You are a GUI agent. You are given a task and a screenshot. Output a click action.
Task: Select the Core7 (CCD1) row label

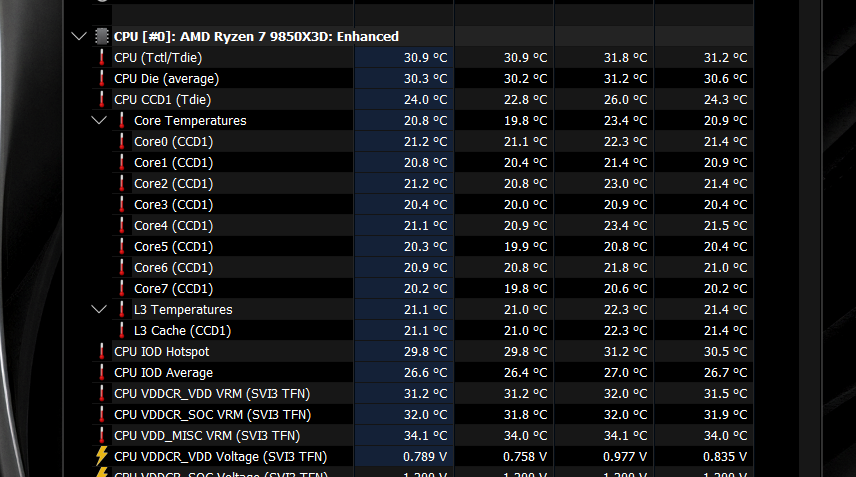point(174,289)
